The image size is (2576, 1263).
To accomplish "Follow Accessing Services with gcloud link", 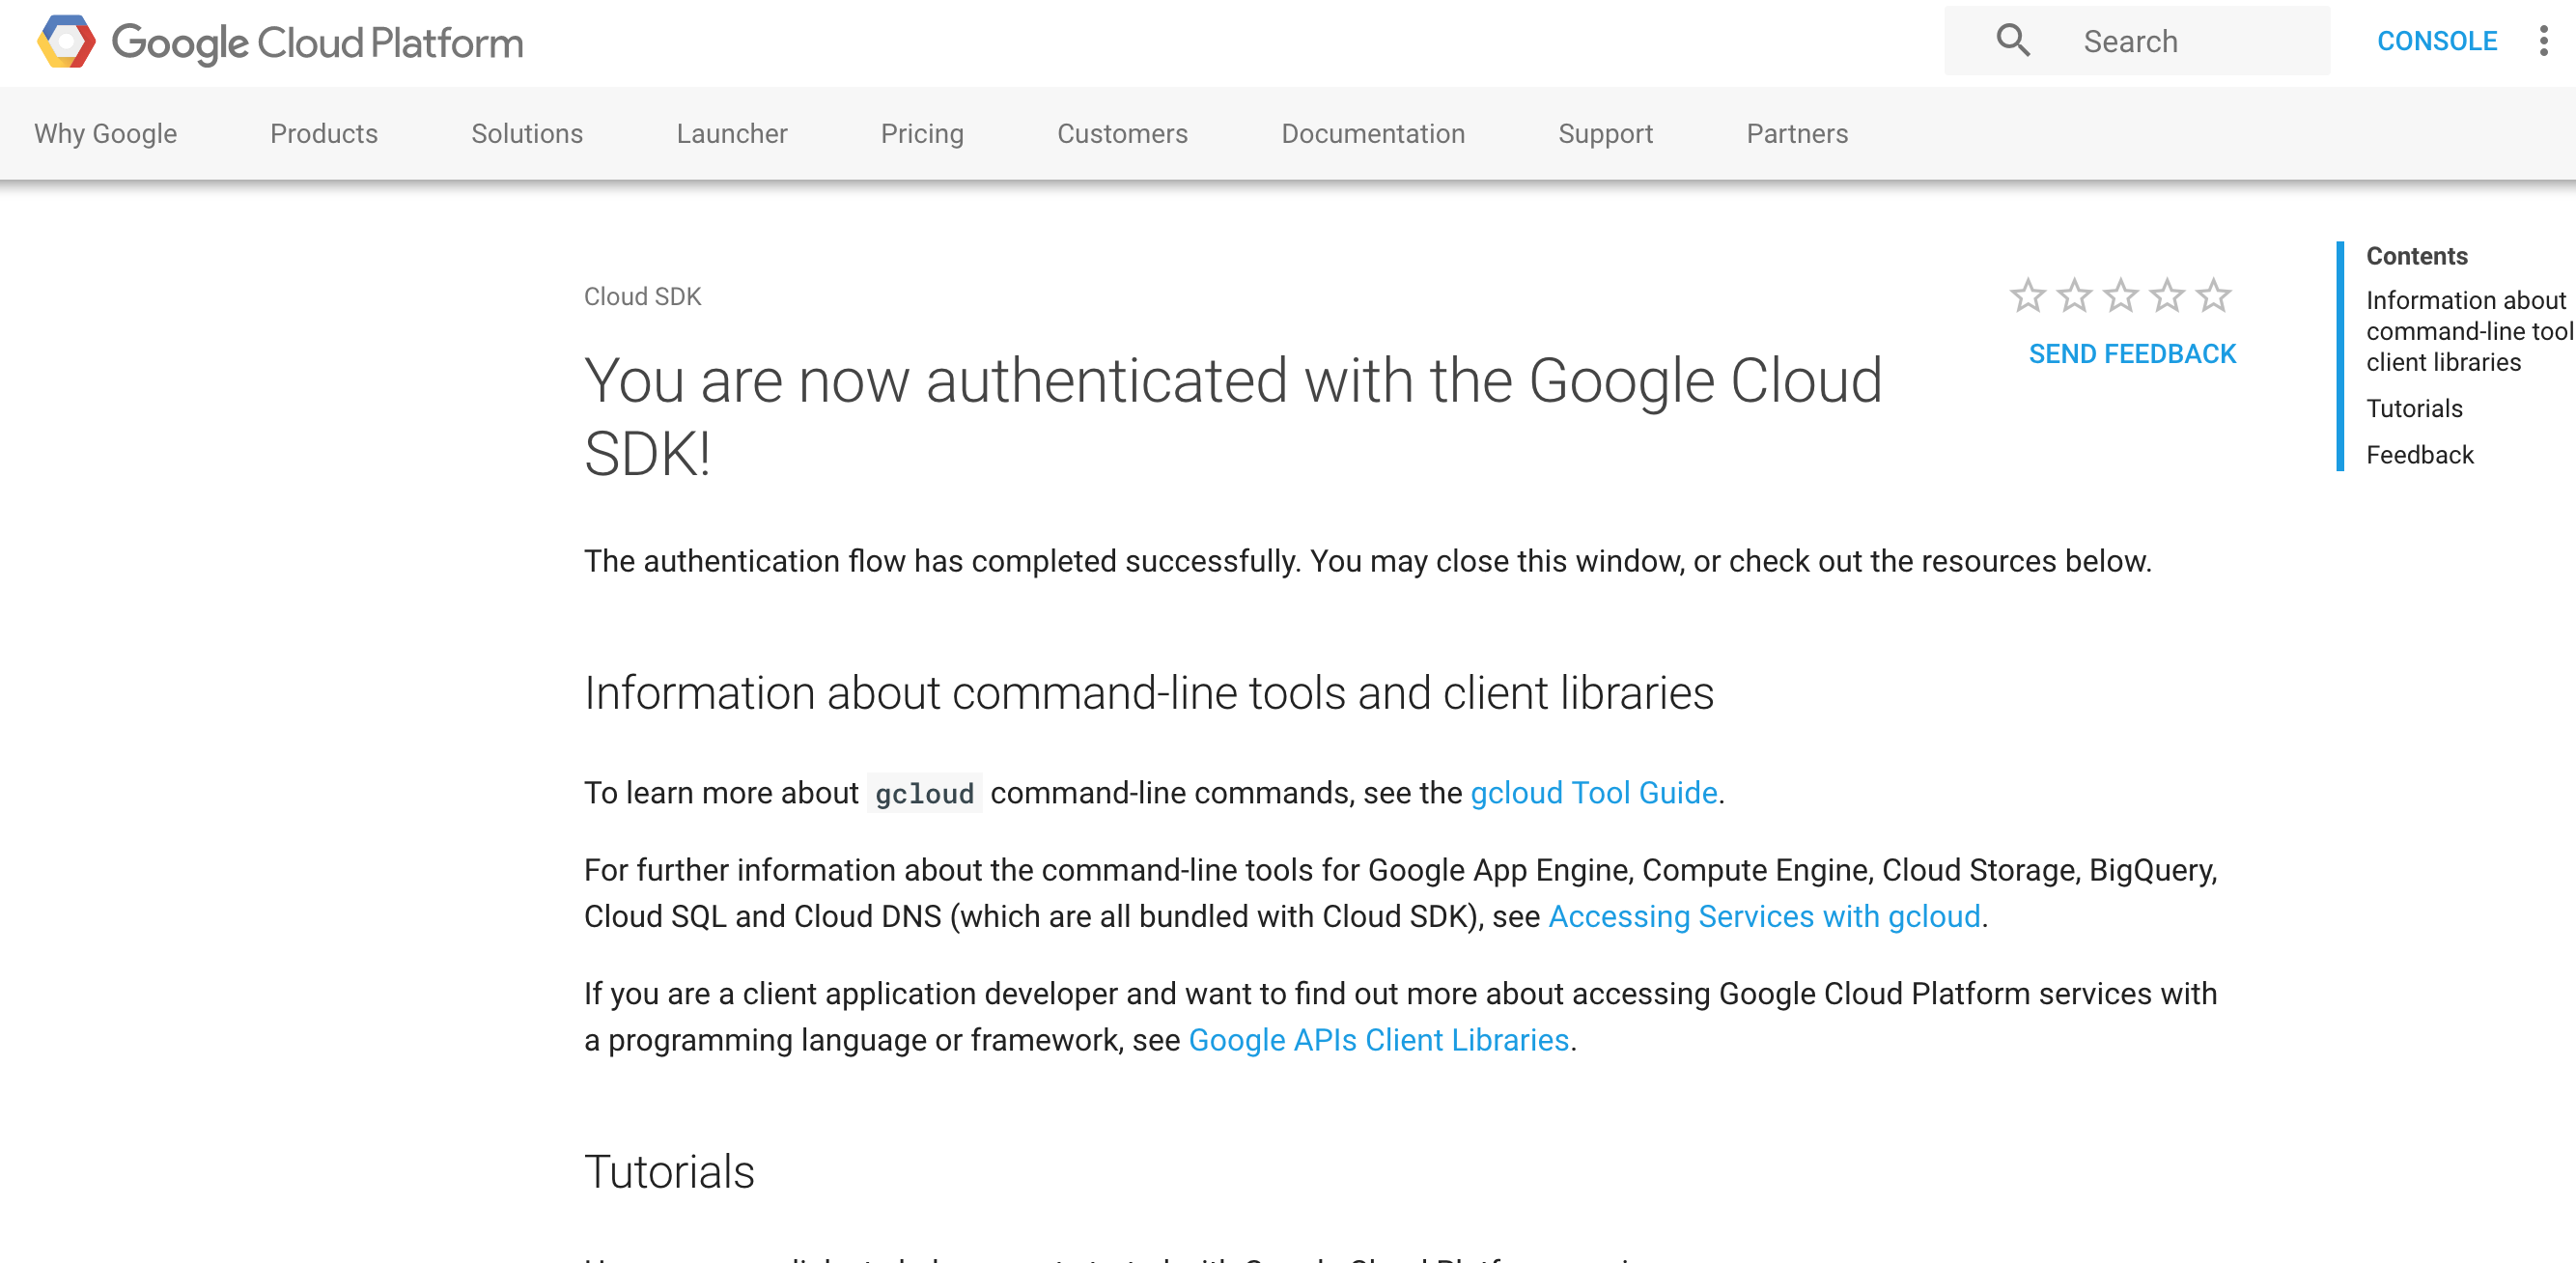I will click(x=1764, y=916).
